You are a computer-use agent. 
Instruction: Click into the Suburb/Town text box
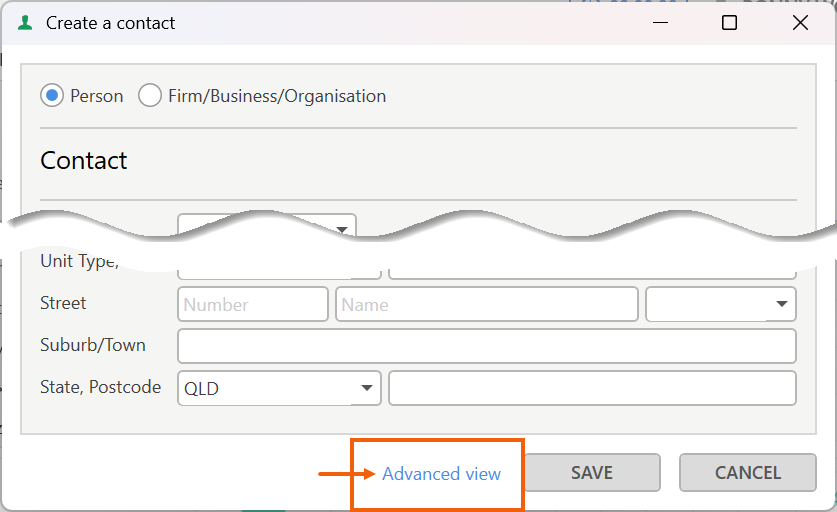point(487,346)
